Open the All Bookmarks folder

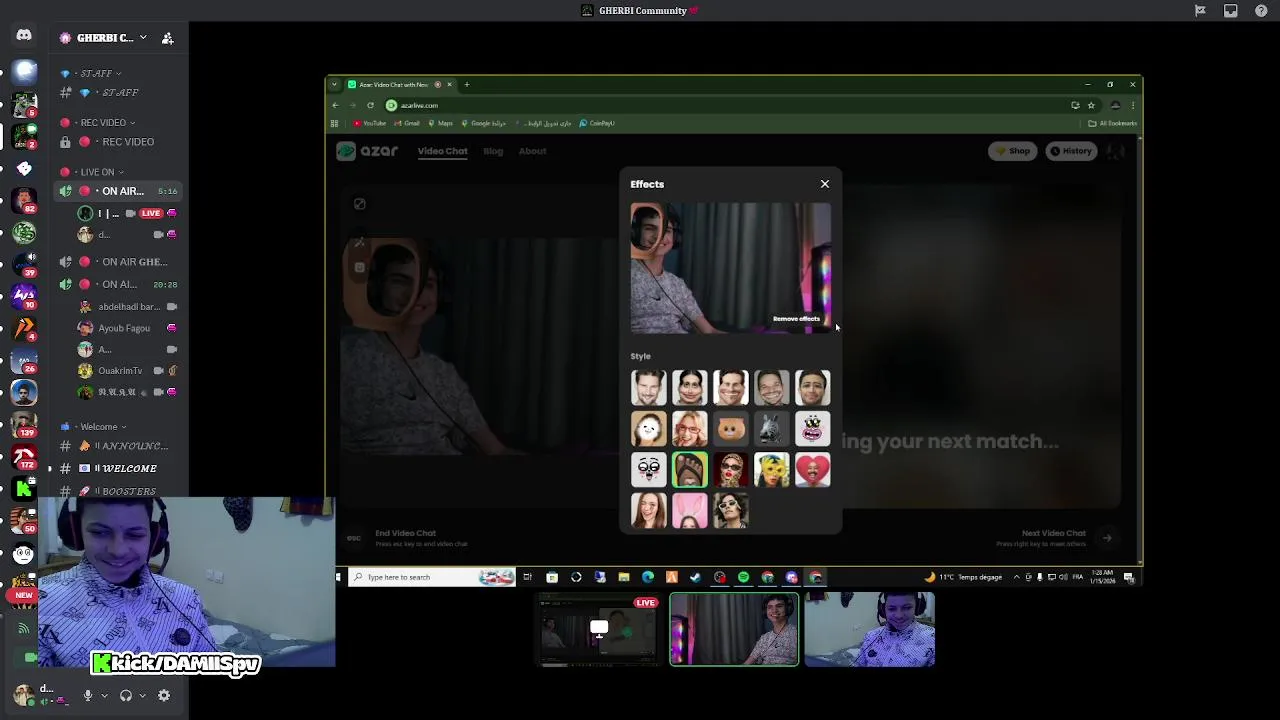pyautogui.click(x=1113, y=123)
